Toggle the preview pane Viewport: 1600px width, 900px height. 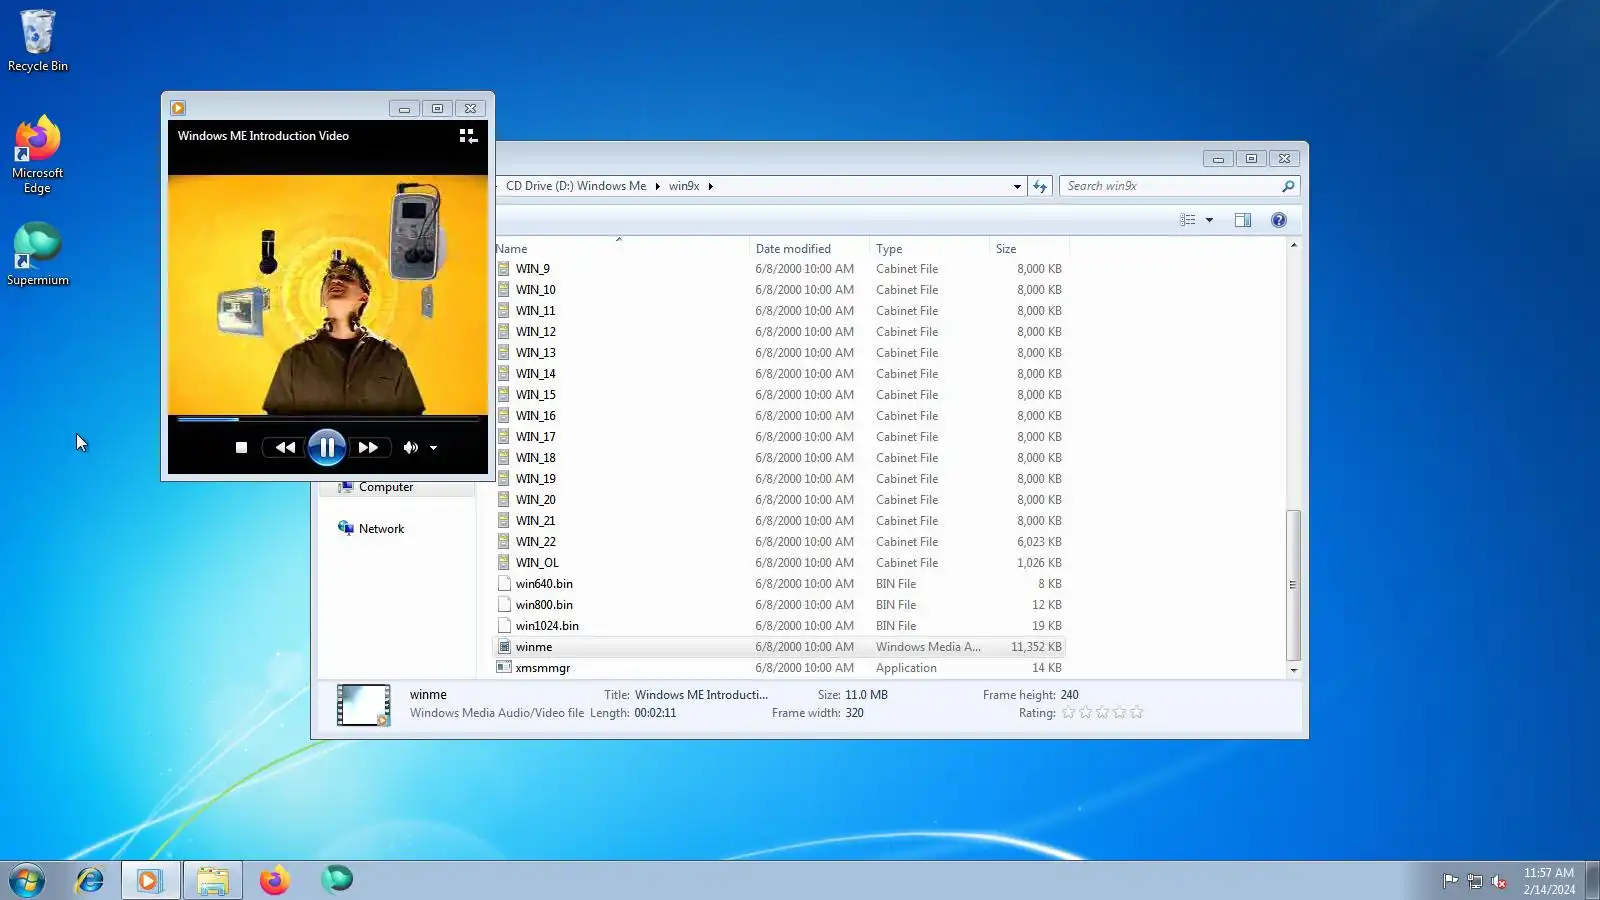pyautogui.click(x=1243, y=220)
